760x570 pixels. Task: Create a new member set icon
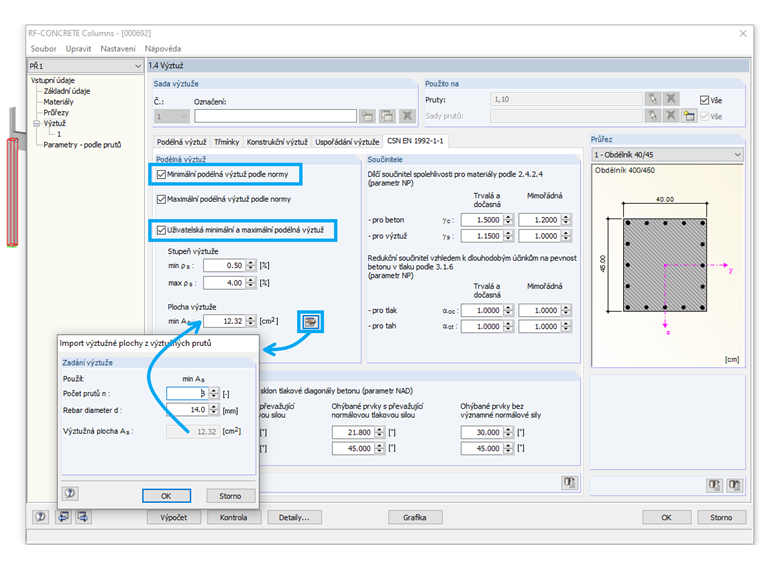pyautogui.click(x=689, y=115)
